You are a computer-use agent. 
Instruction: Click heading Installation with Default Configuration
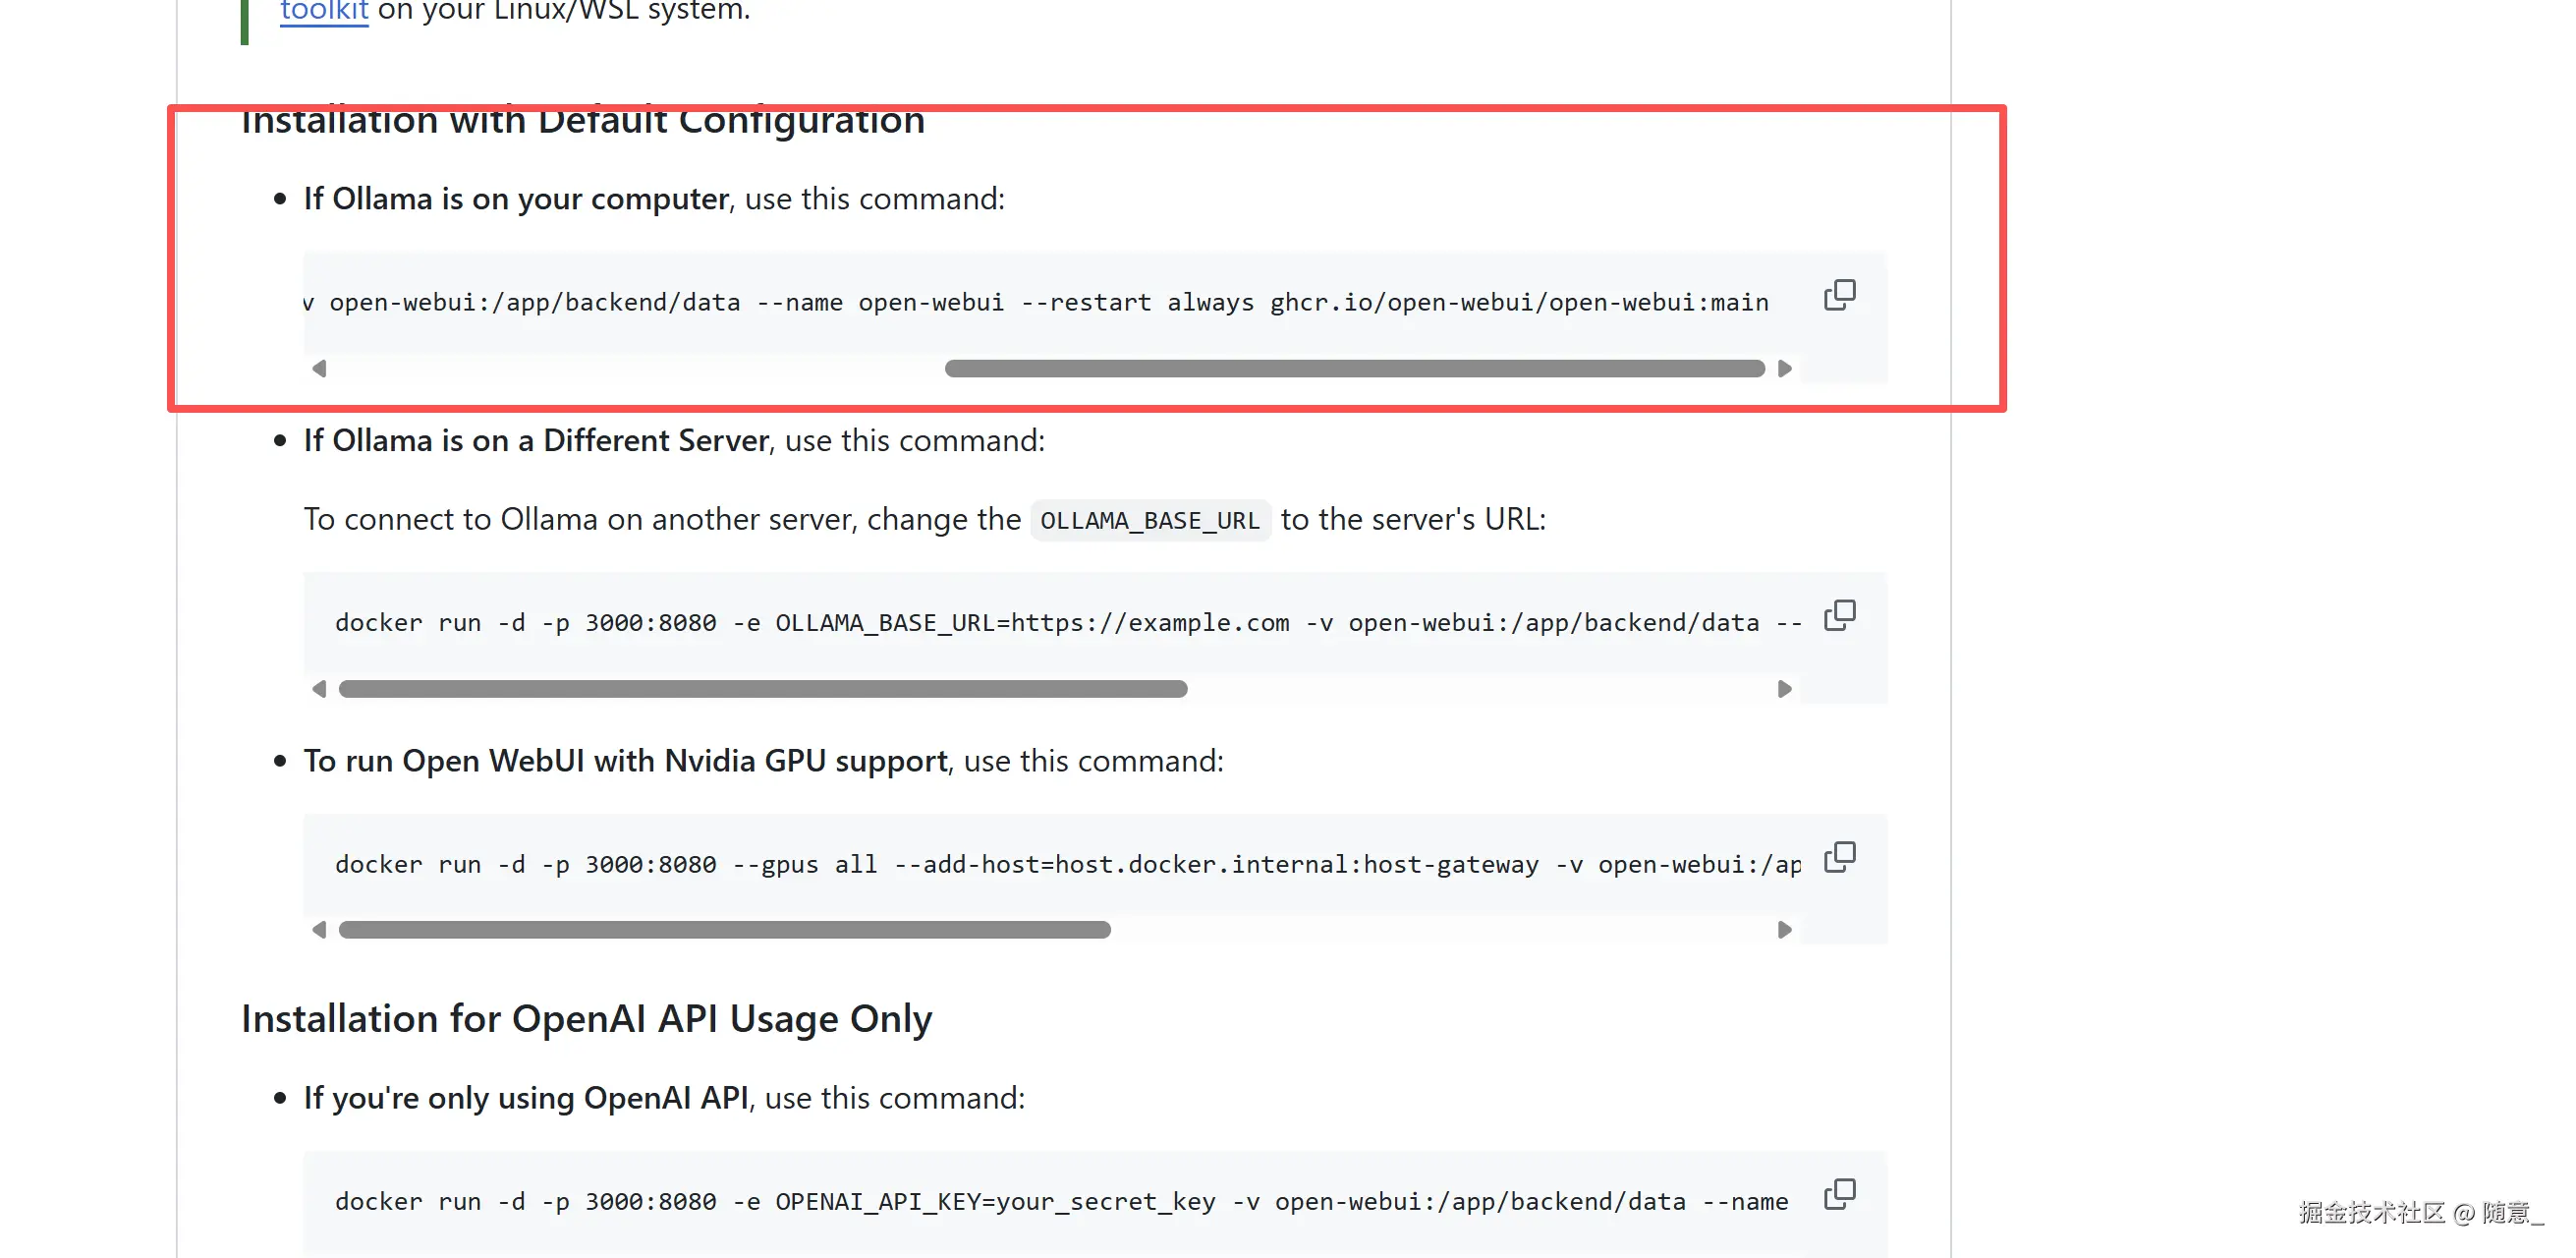[582, 122]
